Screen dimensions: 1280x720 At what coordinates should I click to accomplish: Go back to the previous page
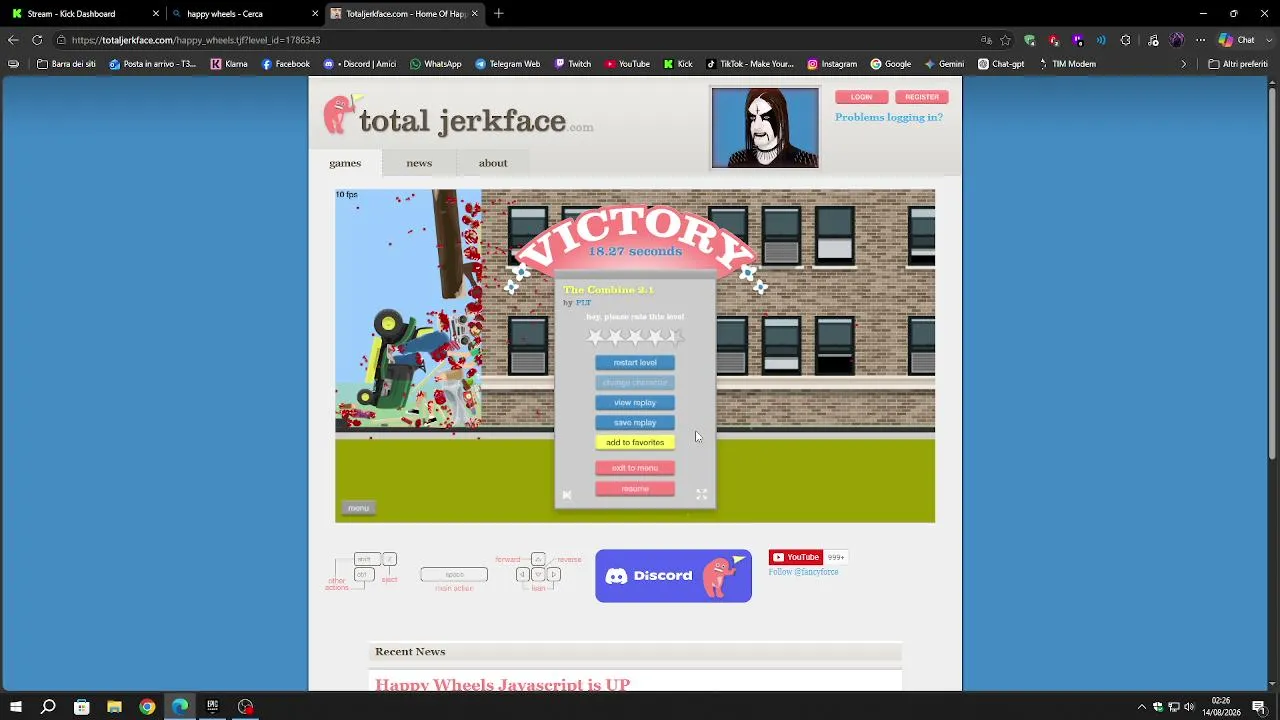[13, 40]
